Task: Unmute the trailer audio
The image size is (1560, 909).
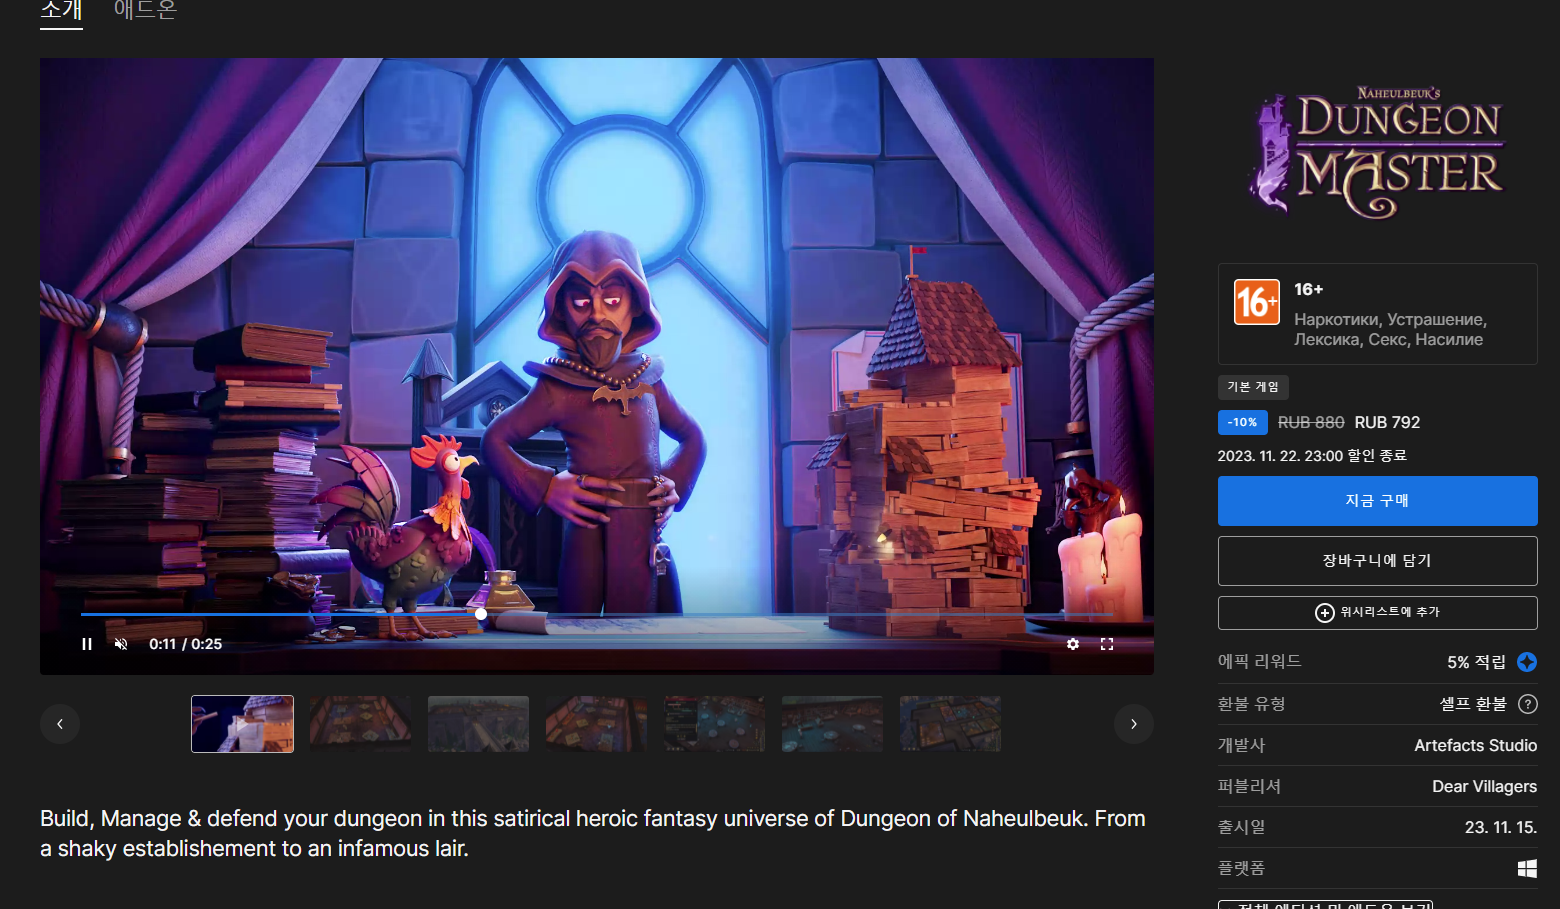Action: point(121,644)
